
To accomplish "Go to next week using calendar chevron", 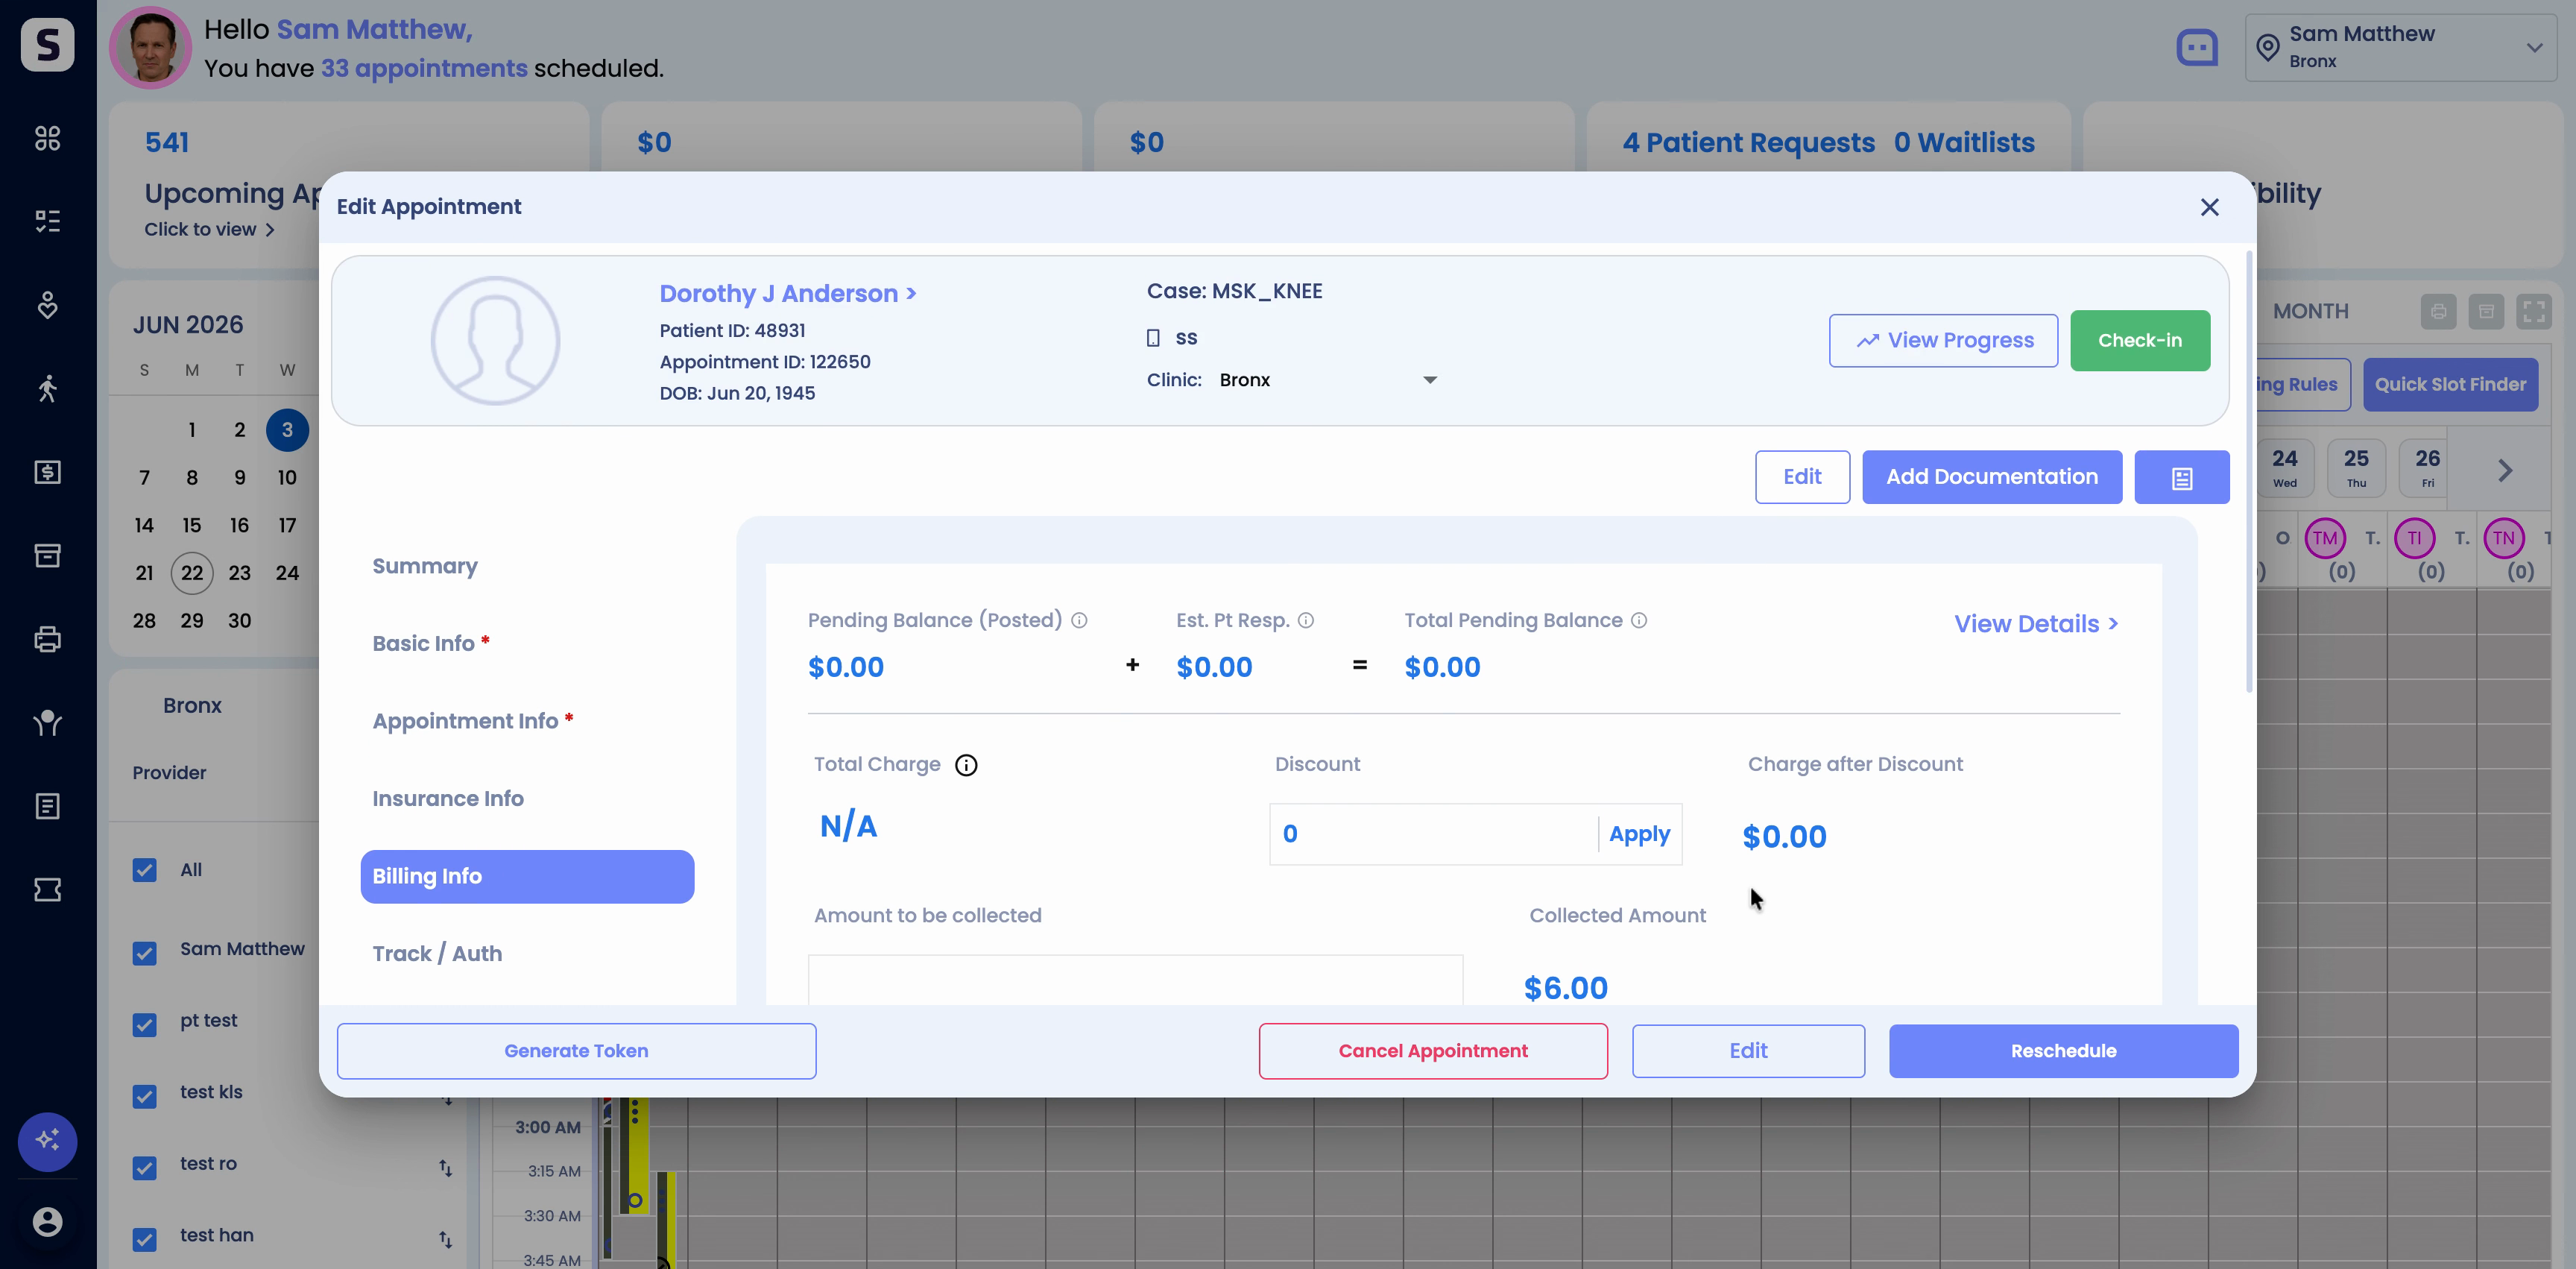I will coord(2505,470).
